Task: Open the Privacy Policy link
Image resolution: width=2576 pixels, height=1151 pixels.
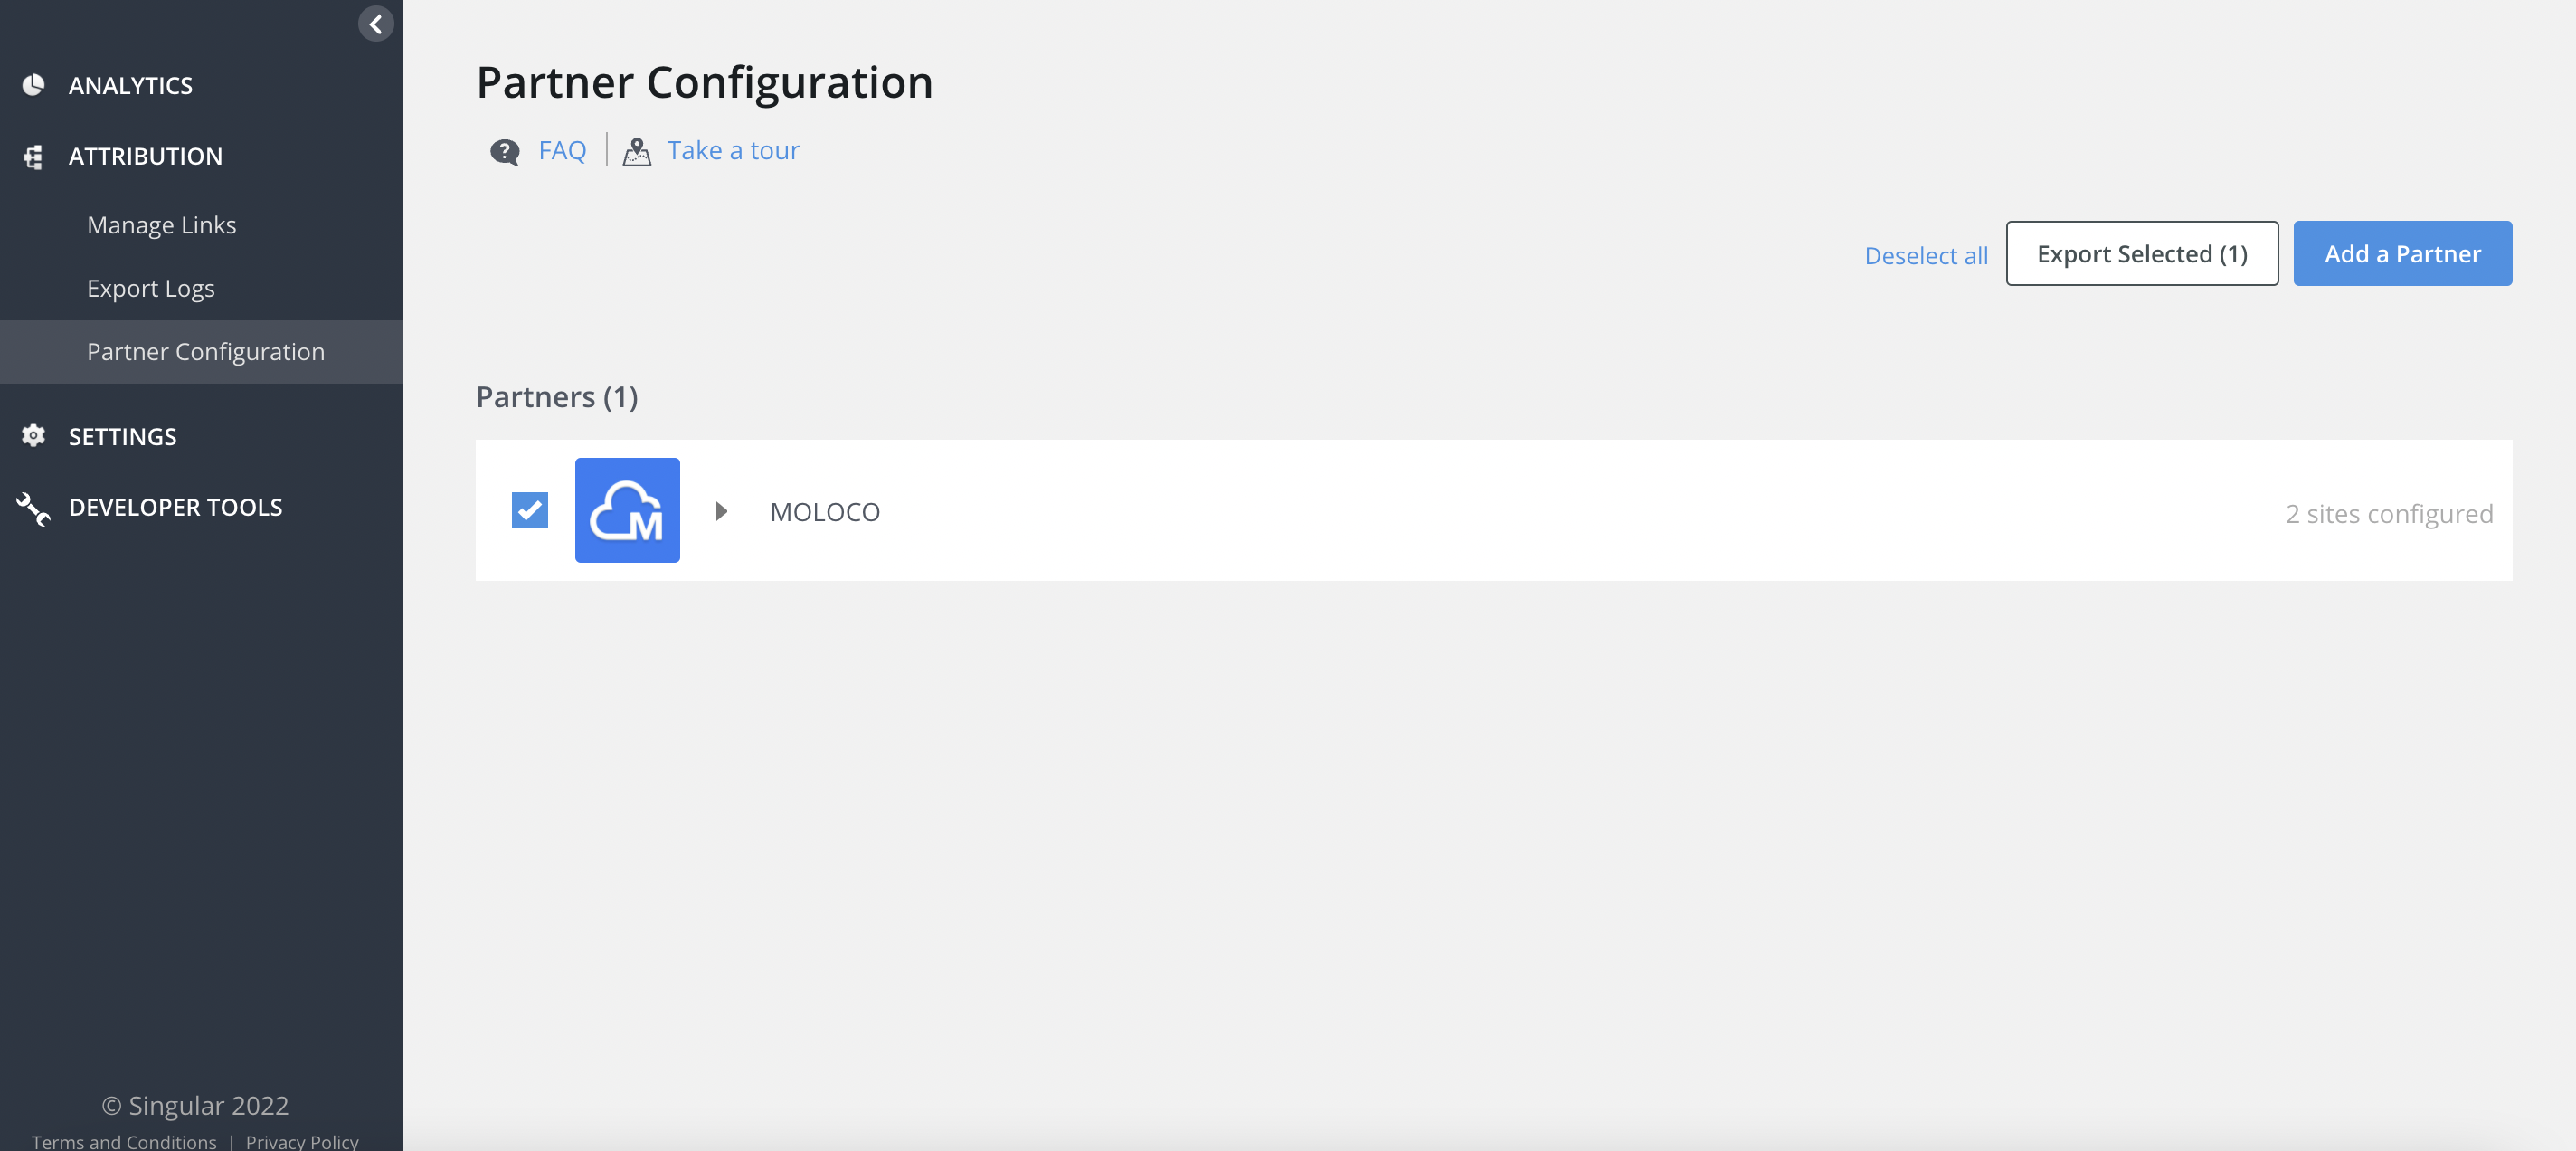Action: coord(302,1141)
